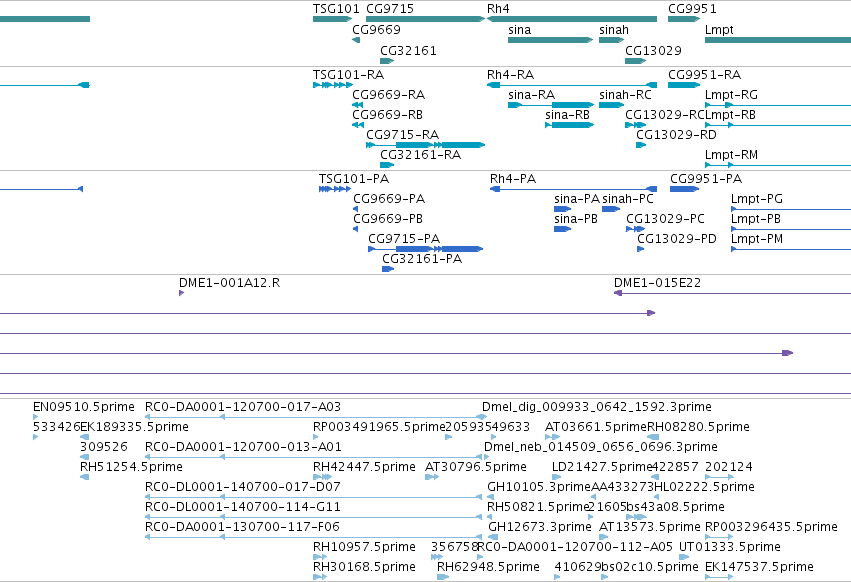Screen dimensions: 851x582
Task: Click cDNA RC0-DA0001-120700-013-A01
Action: click(313, 457)
